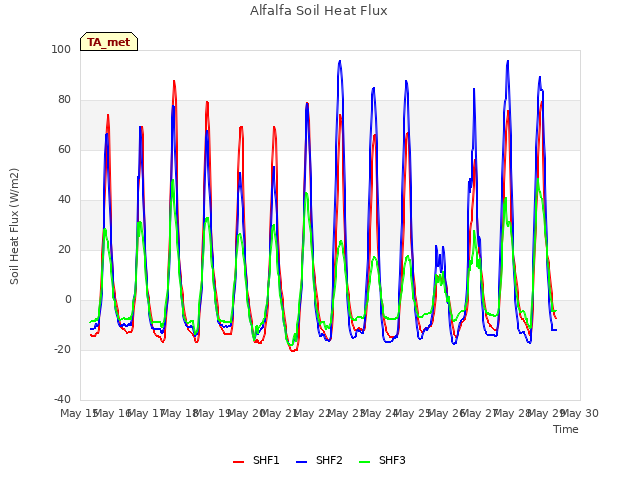The height and width of the screenshot is (480, 640).
Task: Click the TA_met annotation label
Action: click(109, 42)
